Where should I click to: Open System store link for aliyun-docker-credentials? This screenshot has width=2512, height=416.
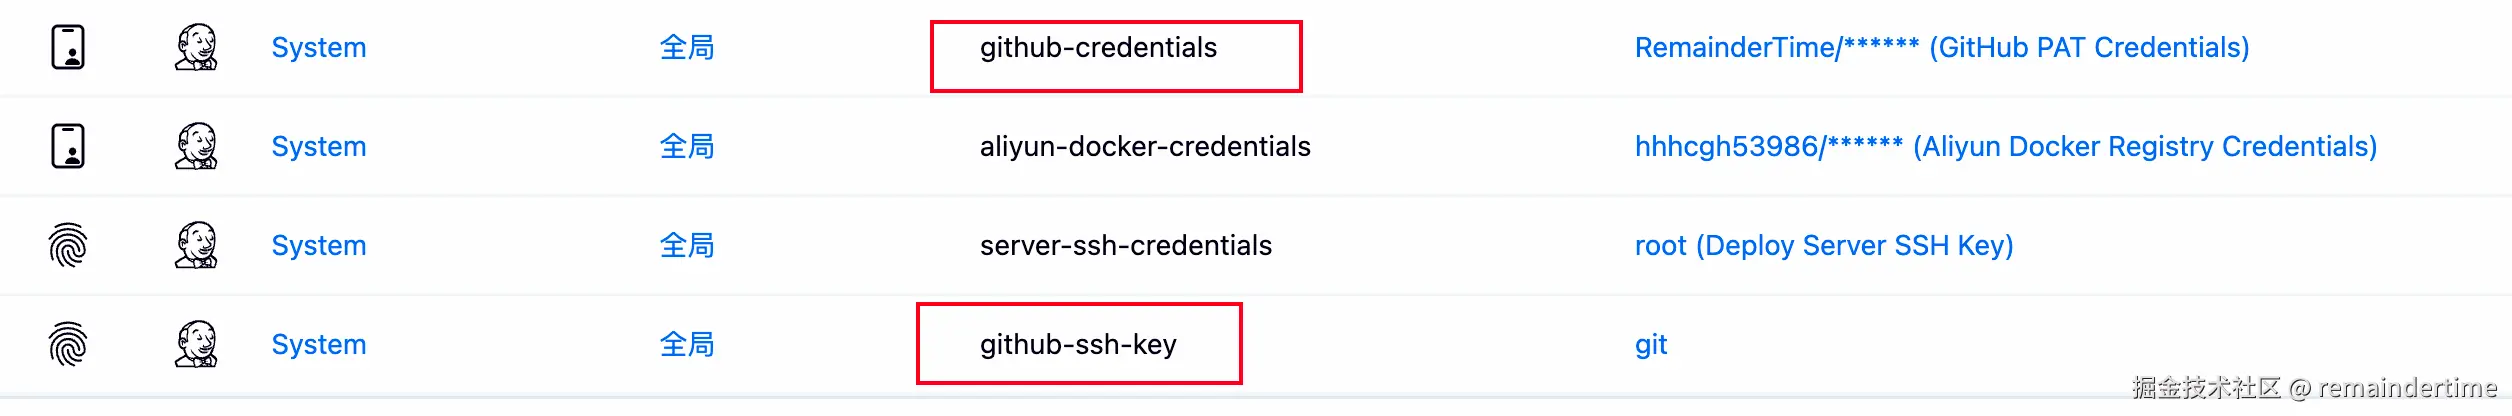319,146
